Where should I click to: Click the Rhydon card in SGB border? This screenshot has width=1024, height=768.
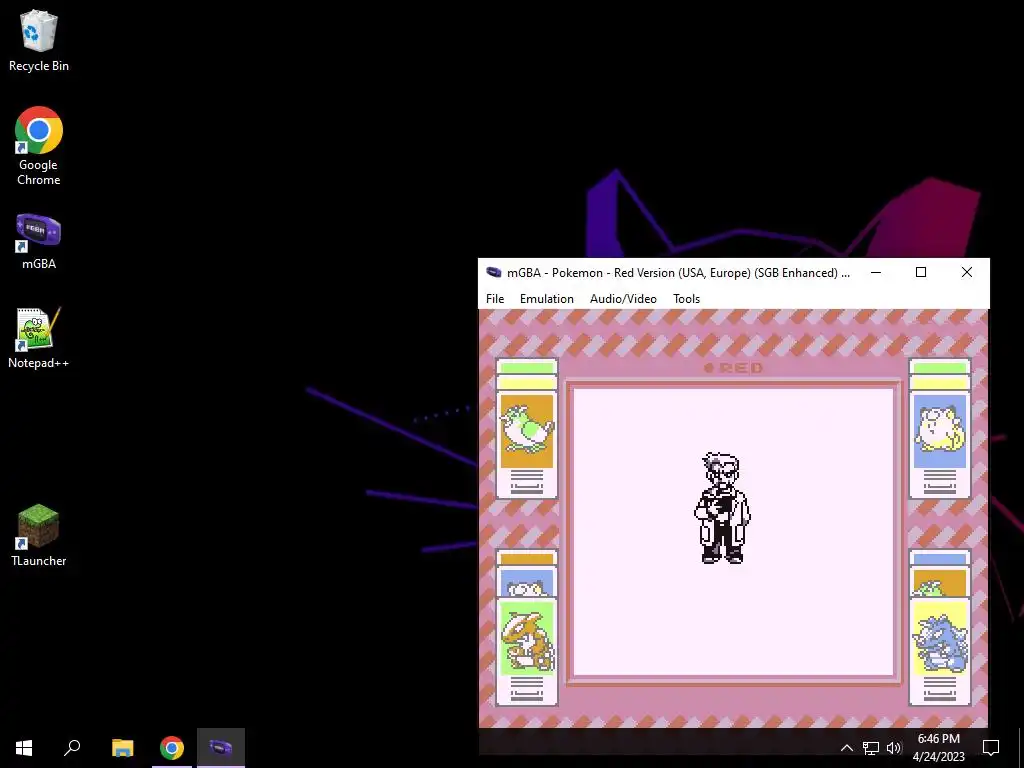(940, 650)
